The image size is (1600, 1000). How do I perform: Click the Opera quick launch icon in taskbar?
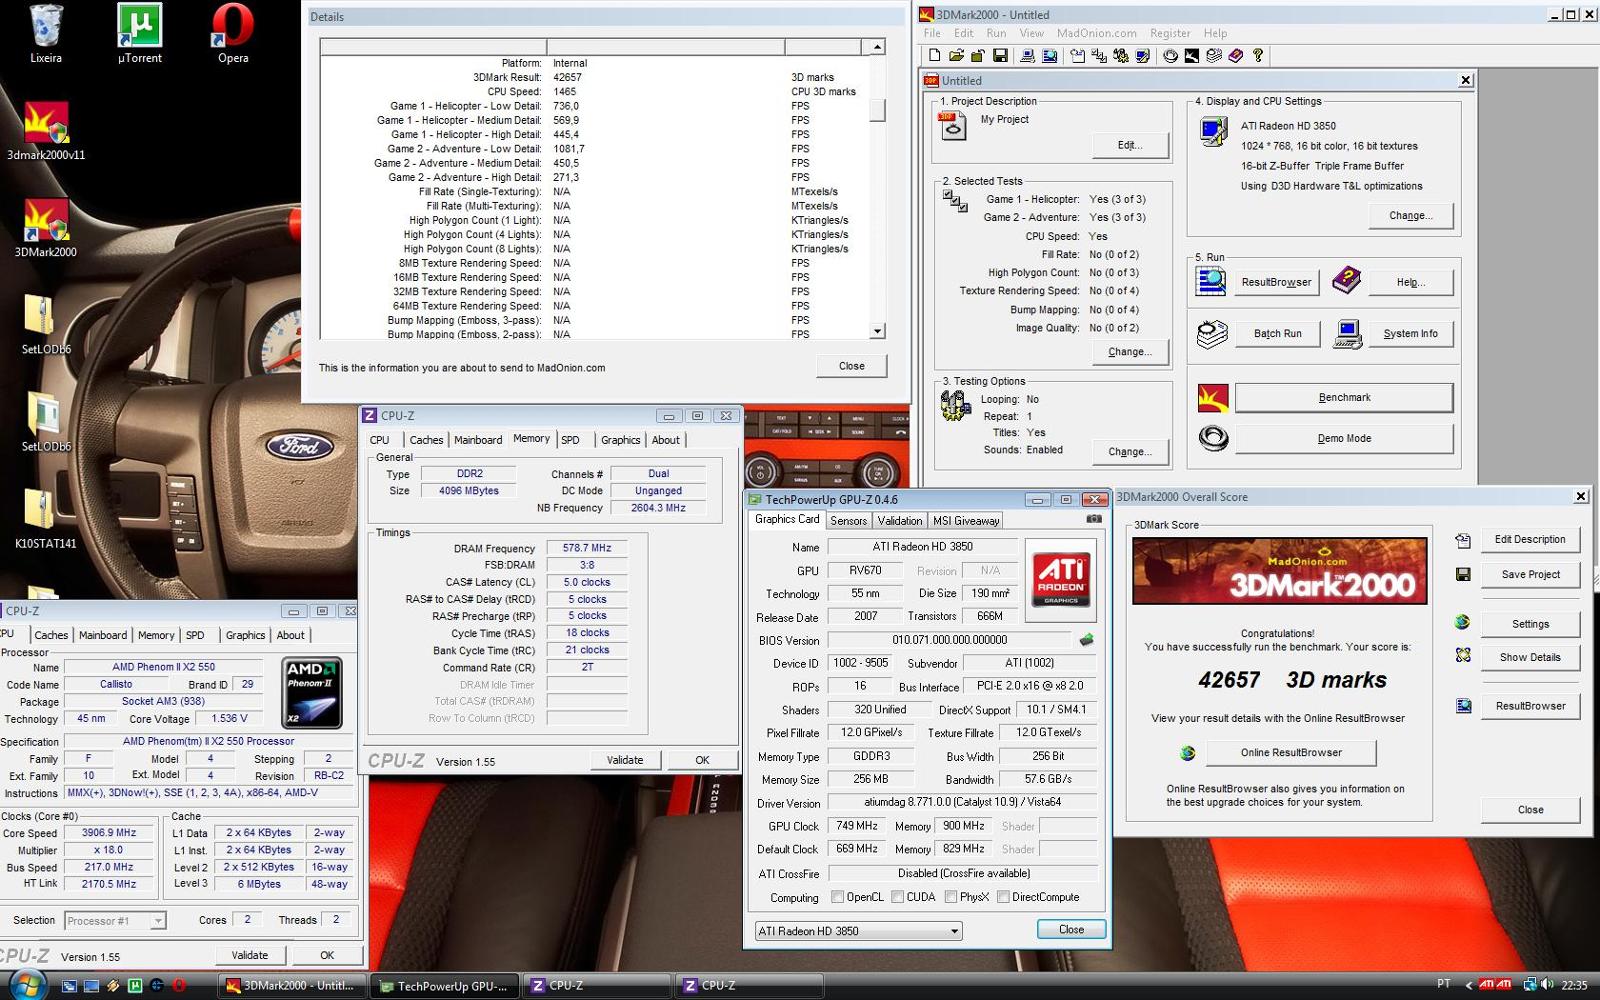click(x=179, y=986)
